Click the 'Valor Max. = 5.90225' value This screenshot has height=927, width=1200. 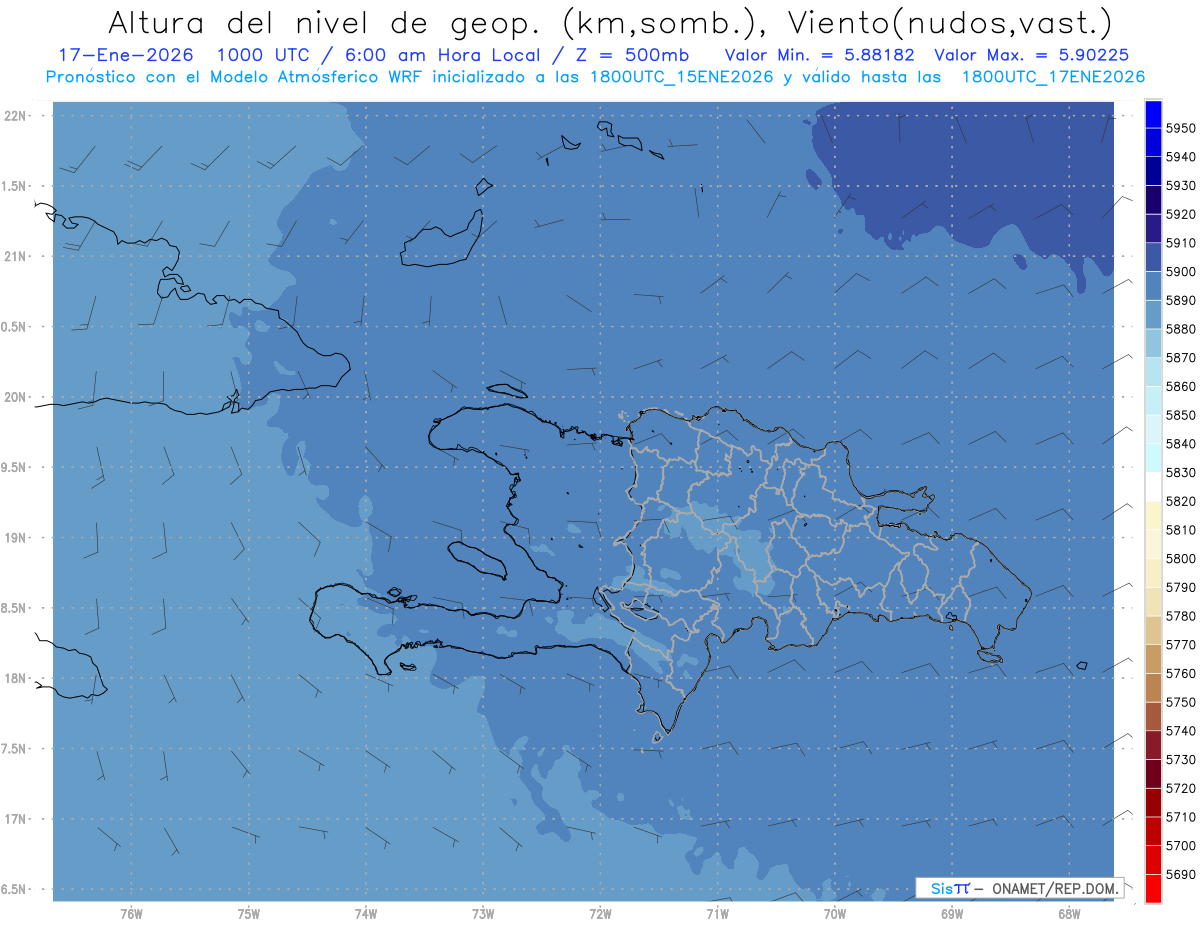click(1031, 55)
